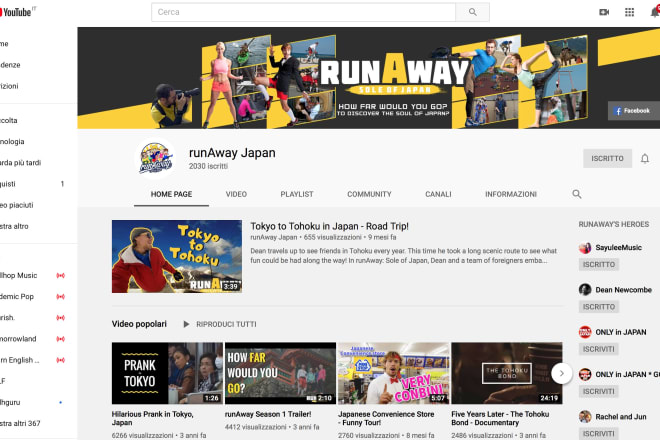This screenshot has height=440, width=660.
Task: Click the ONLY in JAPAN channel avatar
Action: (x=585, y=332)
